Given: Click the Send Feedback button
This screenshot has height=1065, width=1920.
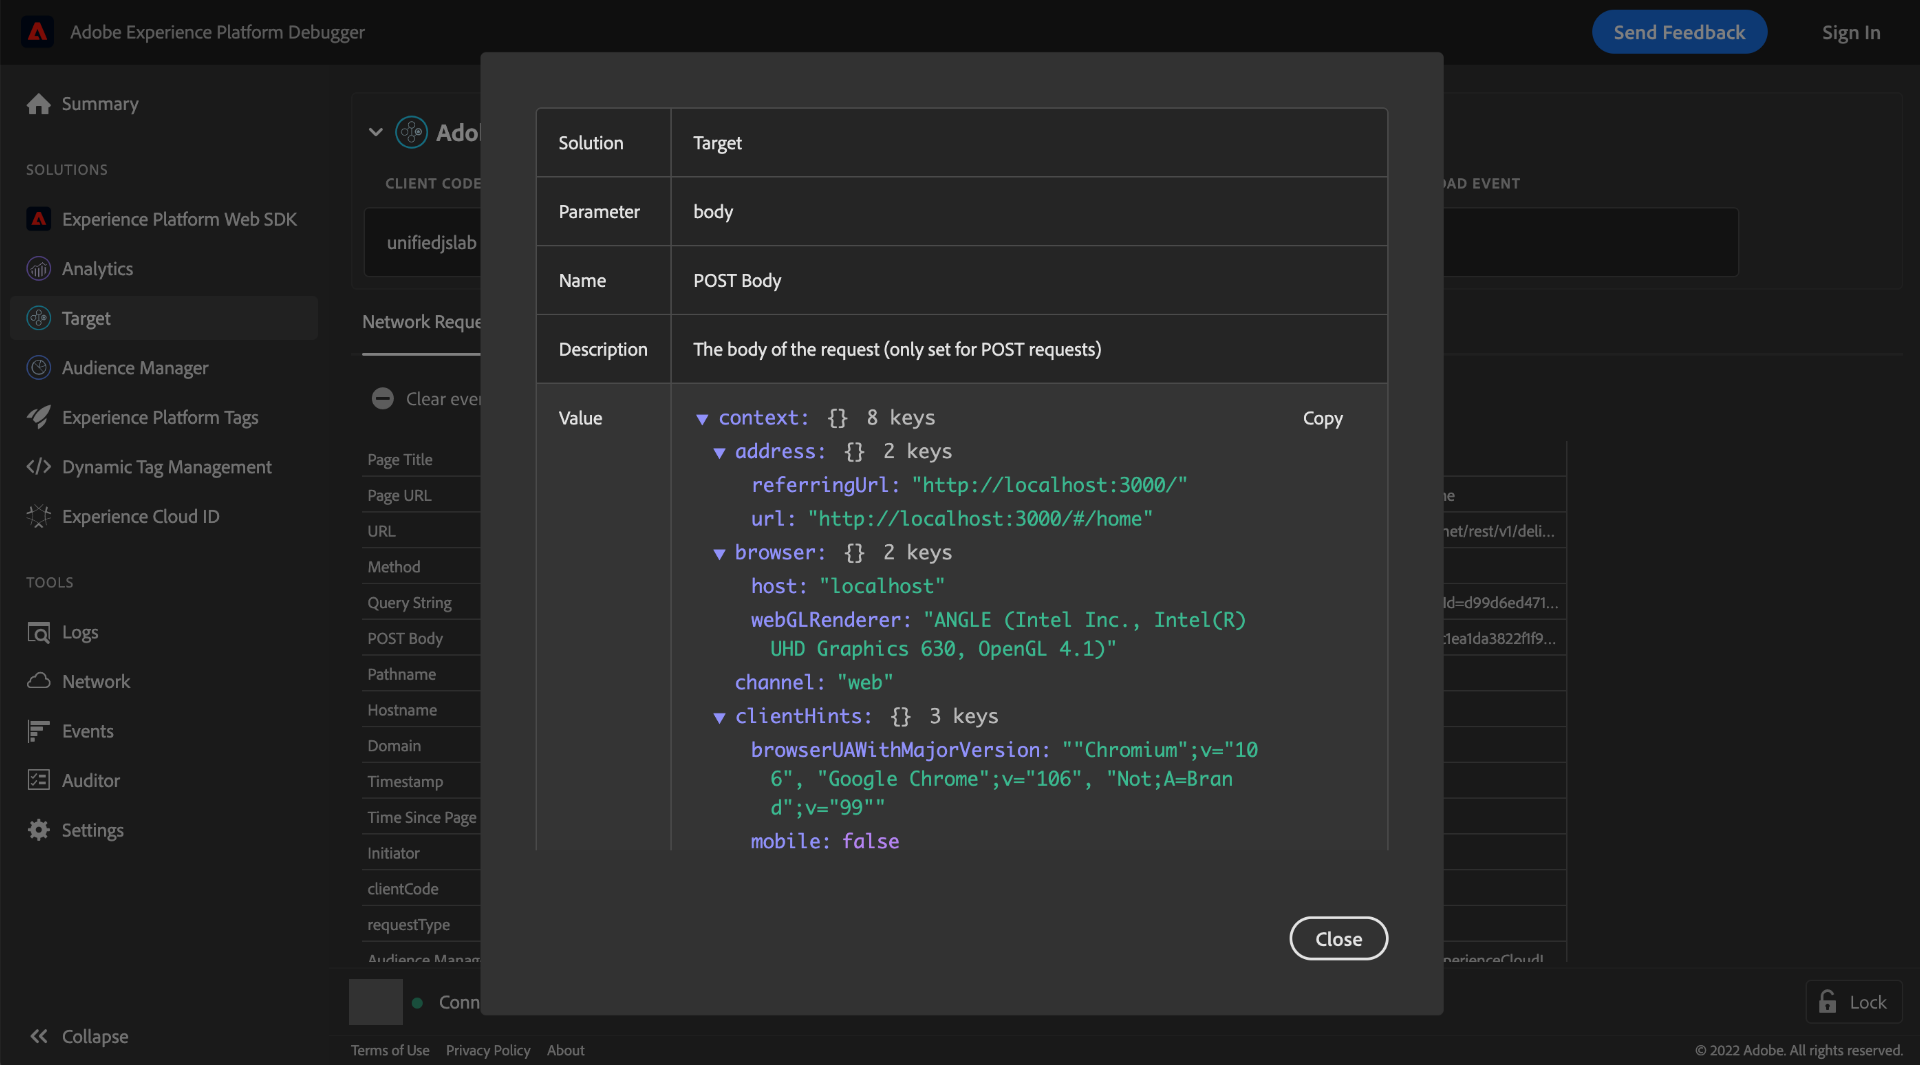Looking at the screenshot, I should (x=1679, y=32).
